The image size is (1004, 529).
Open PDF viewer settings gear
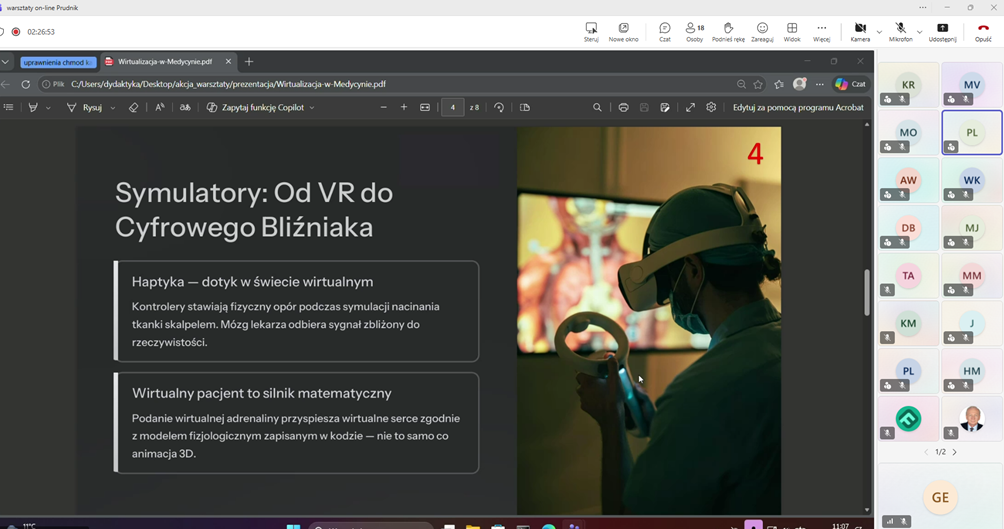point(711,107)
